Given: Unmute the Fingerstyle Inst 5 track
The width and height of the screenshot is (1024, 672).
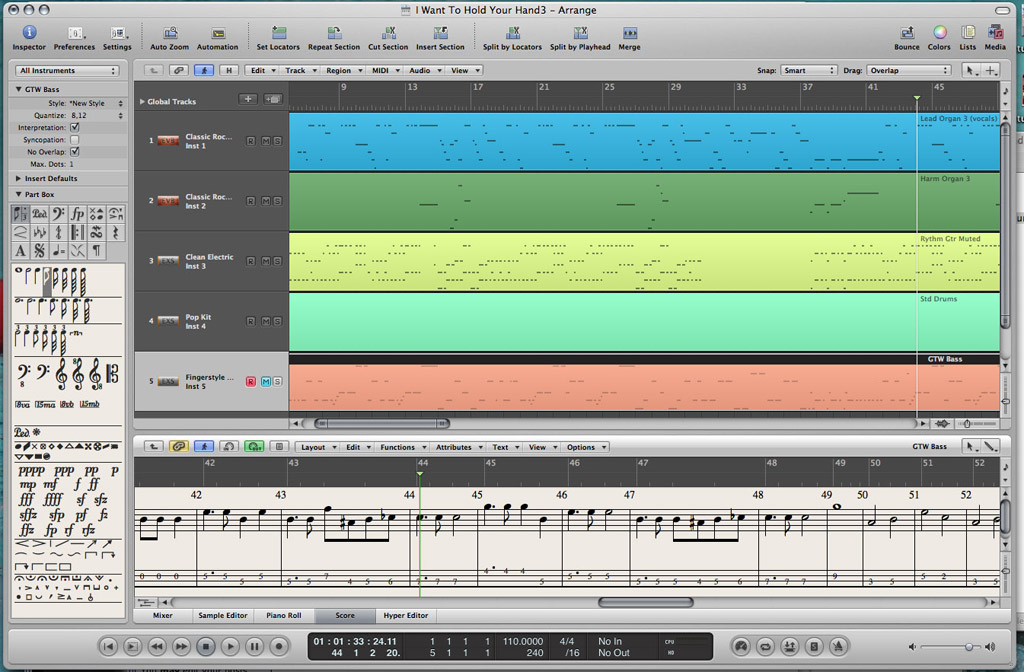Looking at the screenshot, I should [265, 381].
